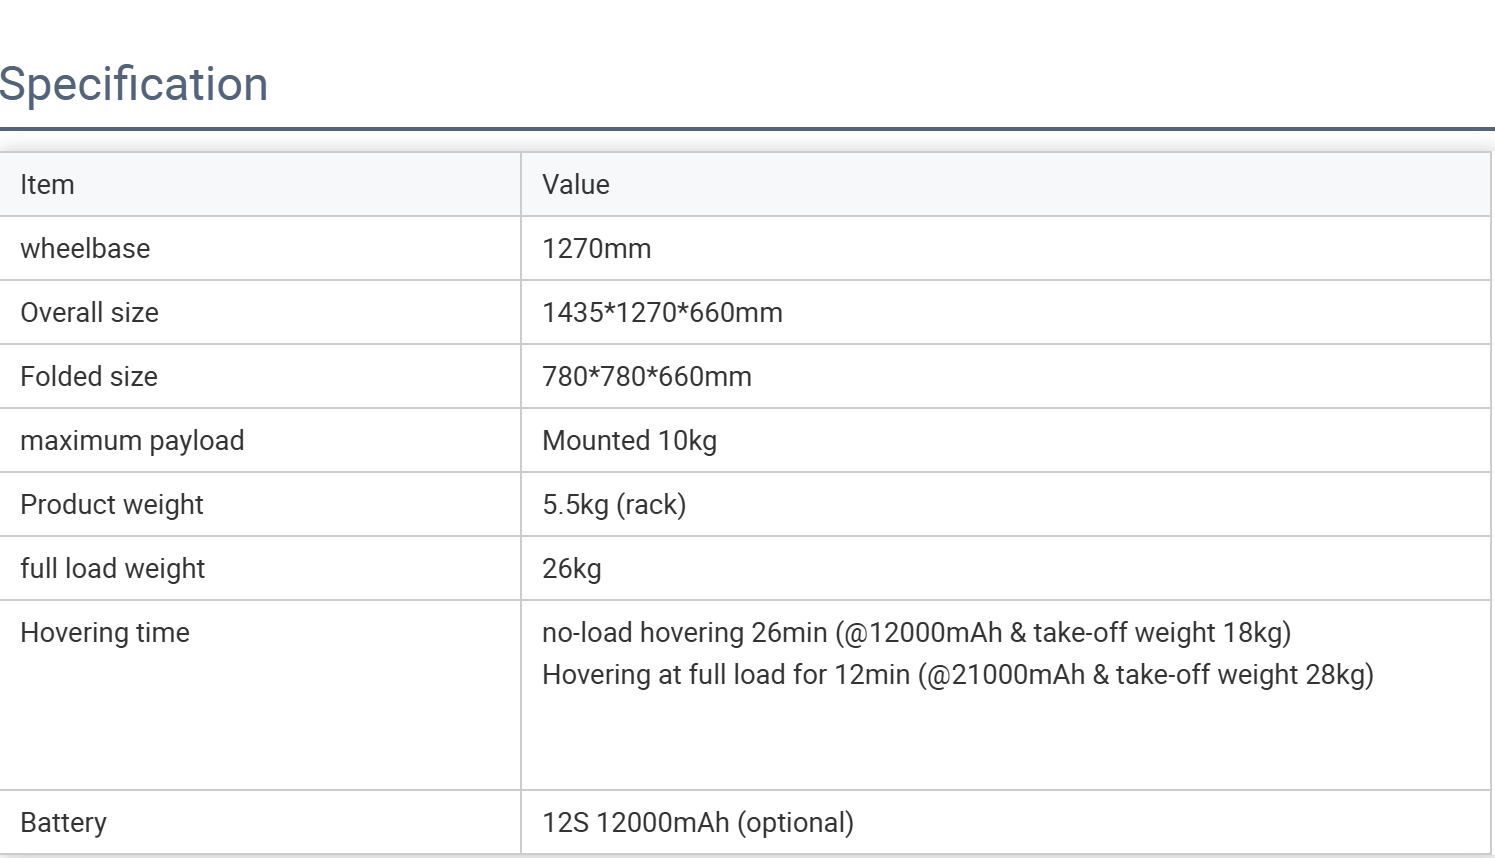
Task: Click the full load hovering 12min line
Action: pyautogui.click(x=957, y=675)
